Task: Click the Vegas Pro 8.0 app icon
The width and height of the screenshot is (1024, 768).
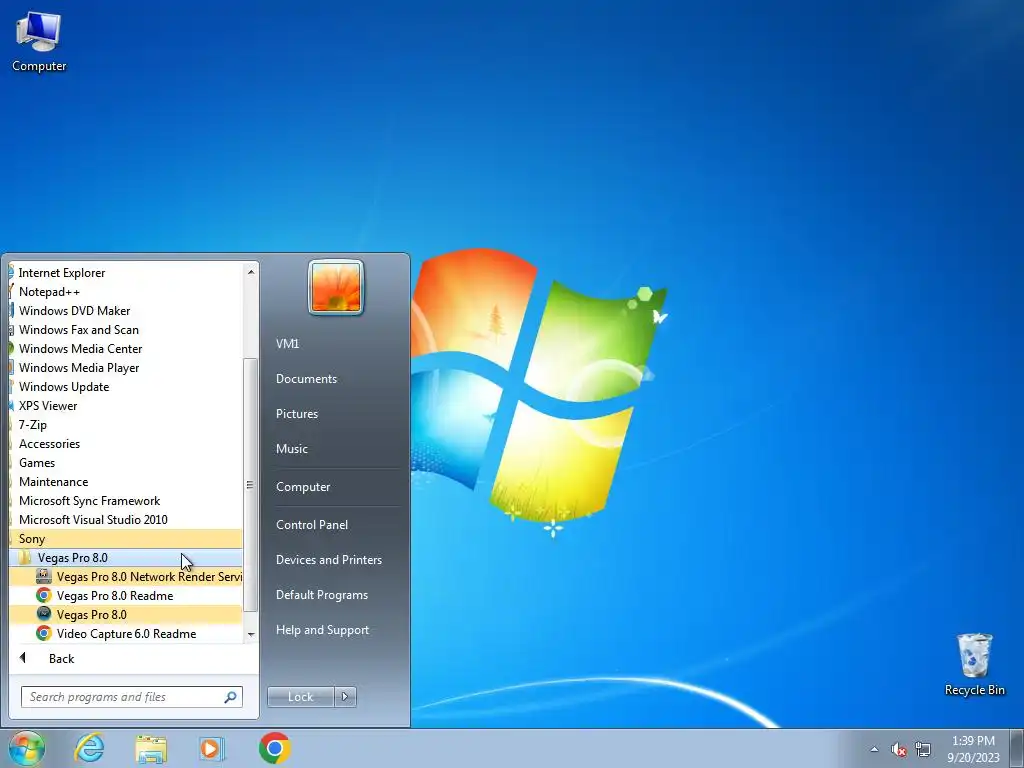Action: pos(44,615)
